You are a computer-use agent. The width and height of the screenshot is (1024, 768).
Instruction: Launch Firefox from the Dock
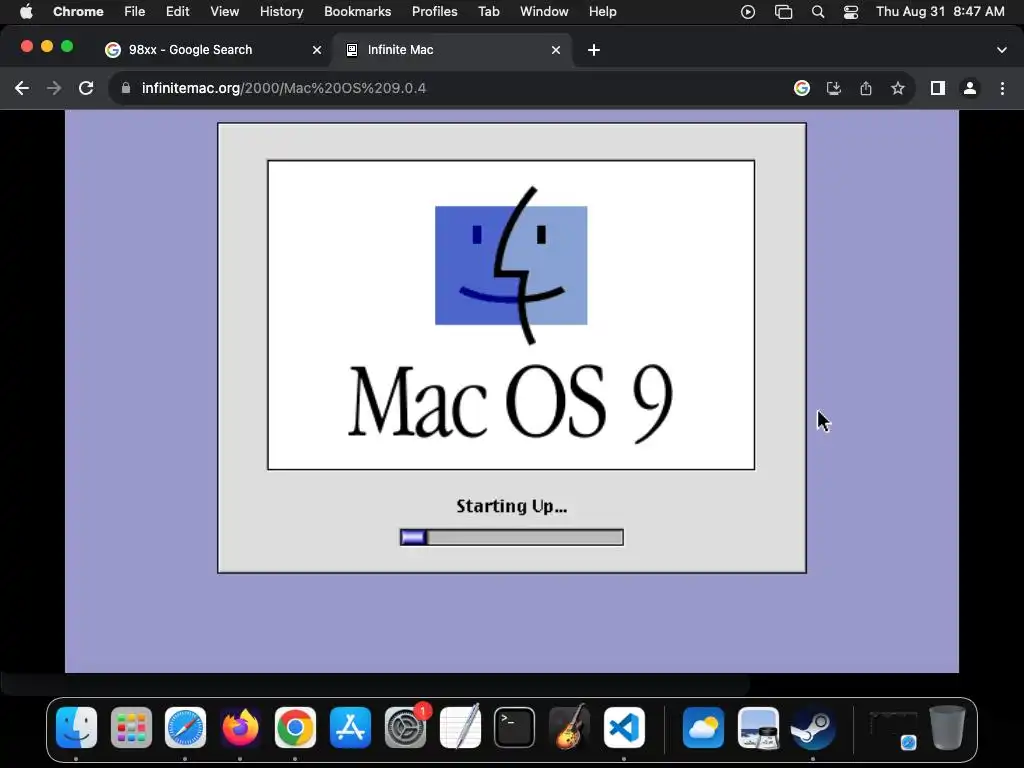[240, 728]
